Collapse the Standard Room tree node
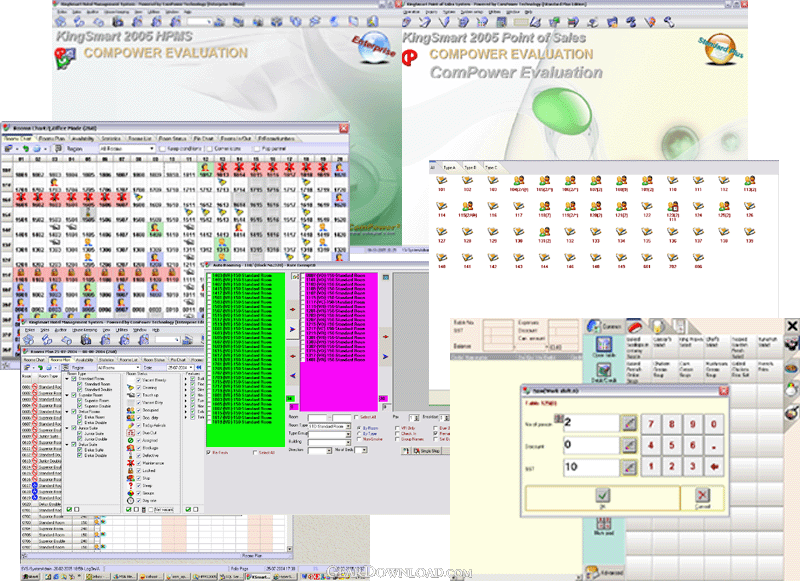Image resolution: width=800 pixels, height=581 pixels. [67, 379]
